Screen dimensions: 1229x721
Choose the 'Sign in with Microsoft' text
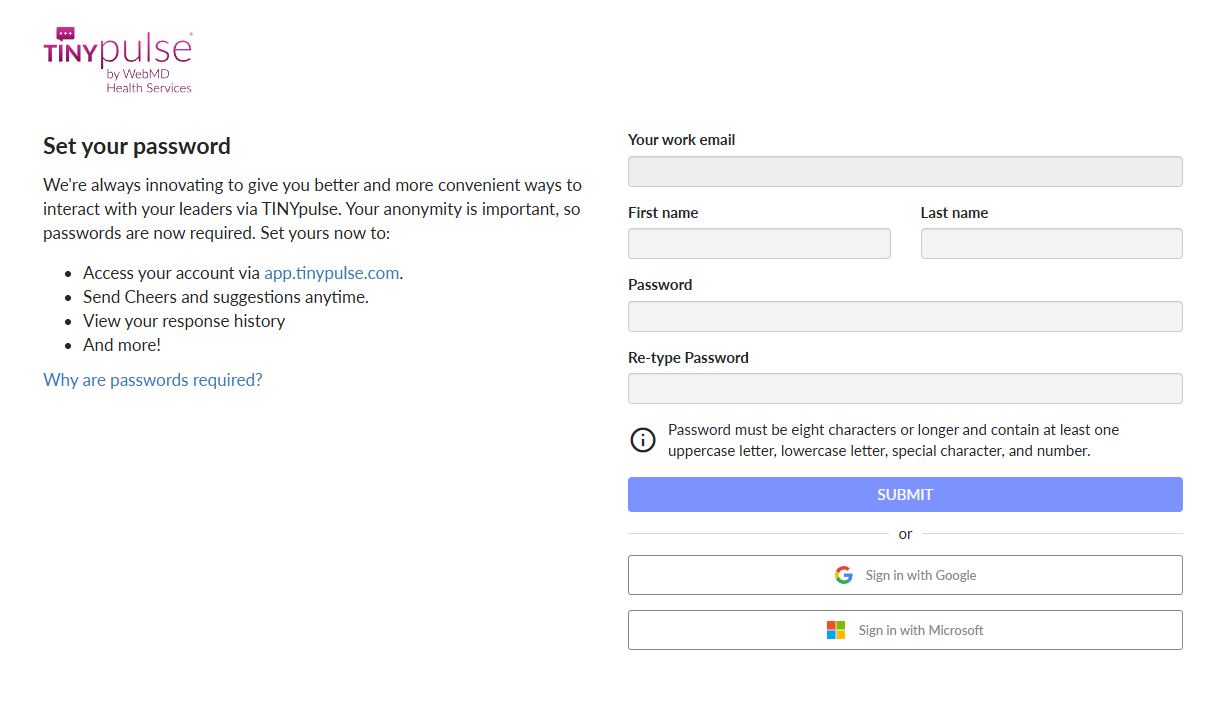tap(920, 630)
